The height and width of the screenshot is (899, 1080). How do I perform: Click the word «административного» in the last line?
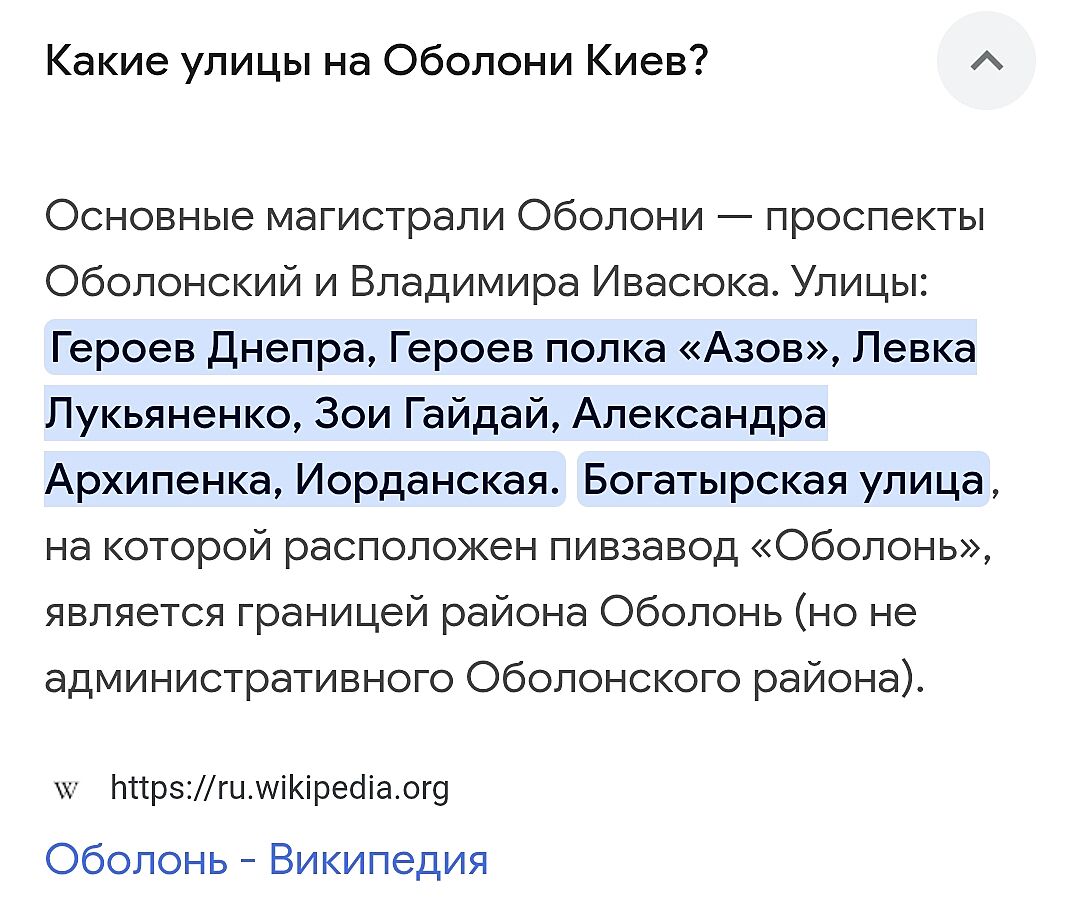click(x=249, y=679)
